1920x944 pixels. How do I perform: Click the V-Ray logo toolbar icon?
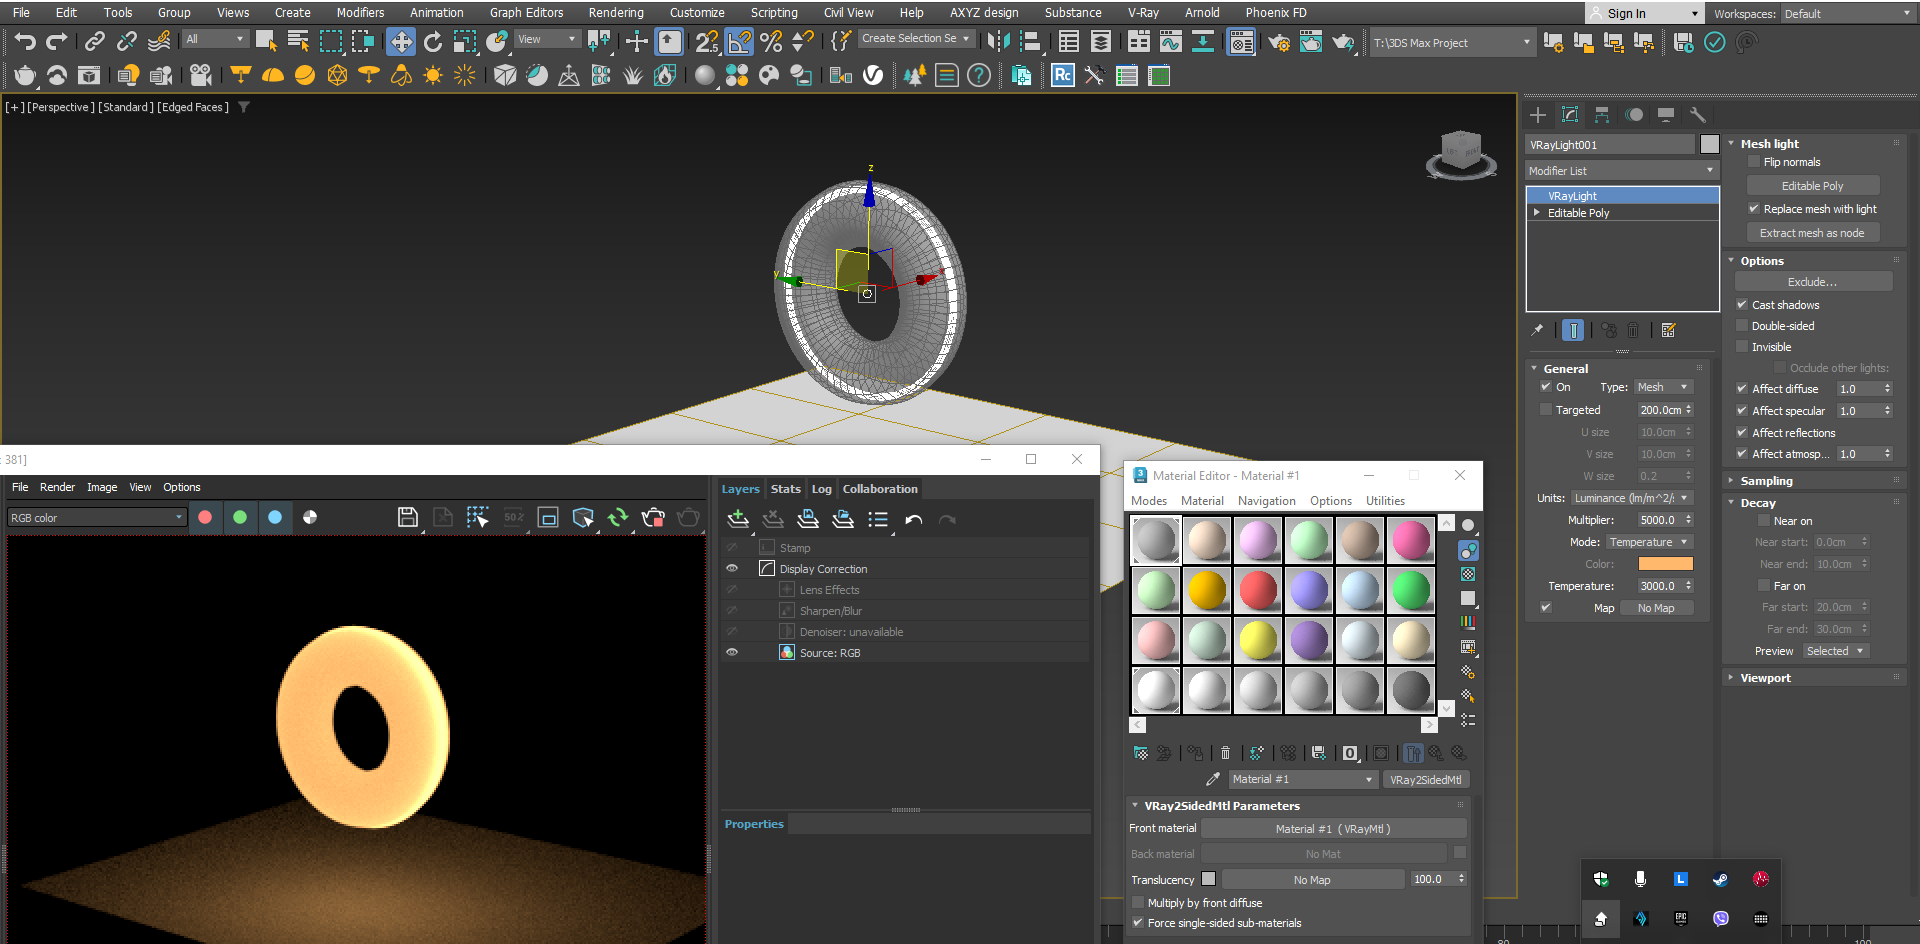click(x=873, y=75)
